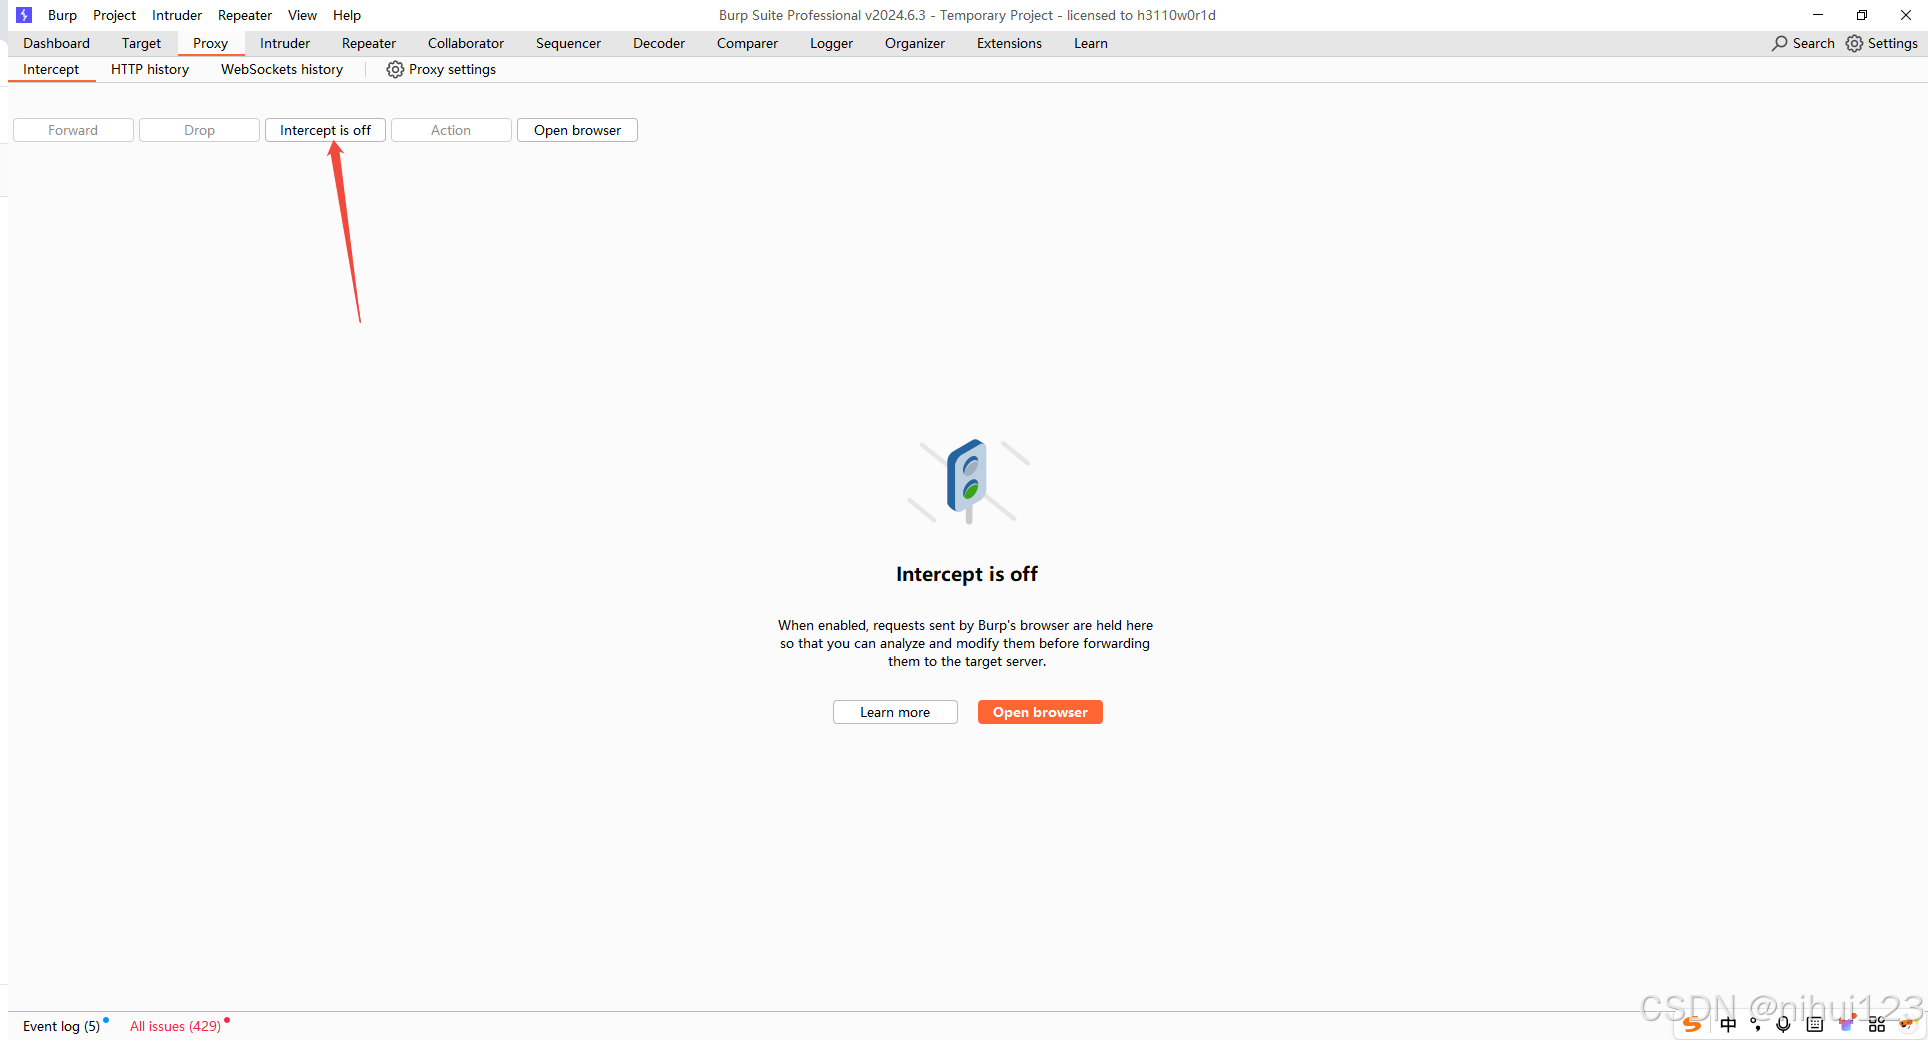Click the Search label in top bar
The width and height of the screenshot is (1928, 1040).
1814,43
